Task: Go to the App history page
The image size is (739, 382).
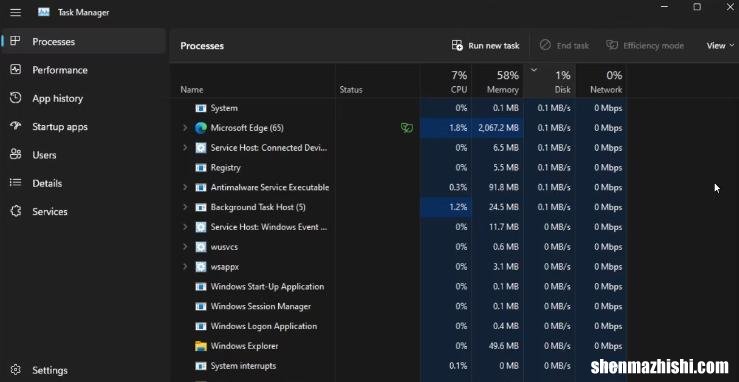Action: pyautogui.click(x=84, y=98)
